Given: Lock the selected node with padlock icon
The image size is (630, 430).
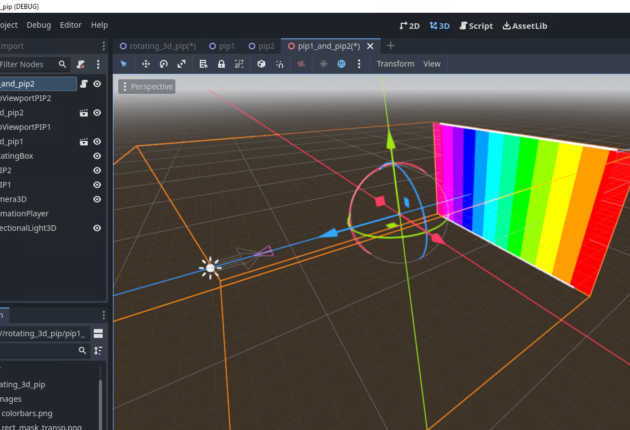Looking at the screenshot, I should (x=221, y=64).
